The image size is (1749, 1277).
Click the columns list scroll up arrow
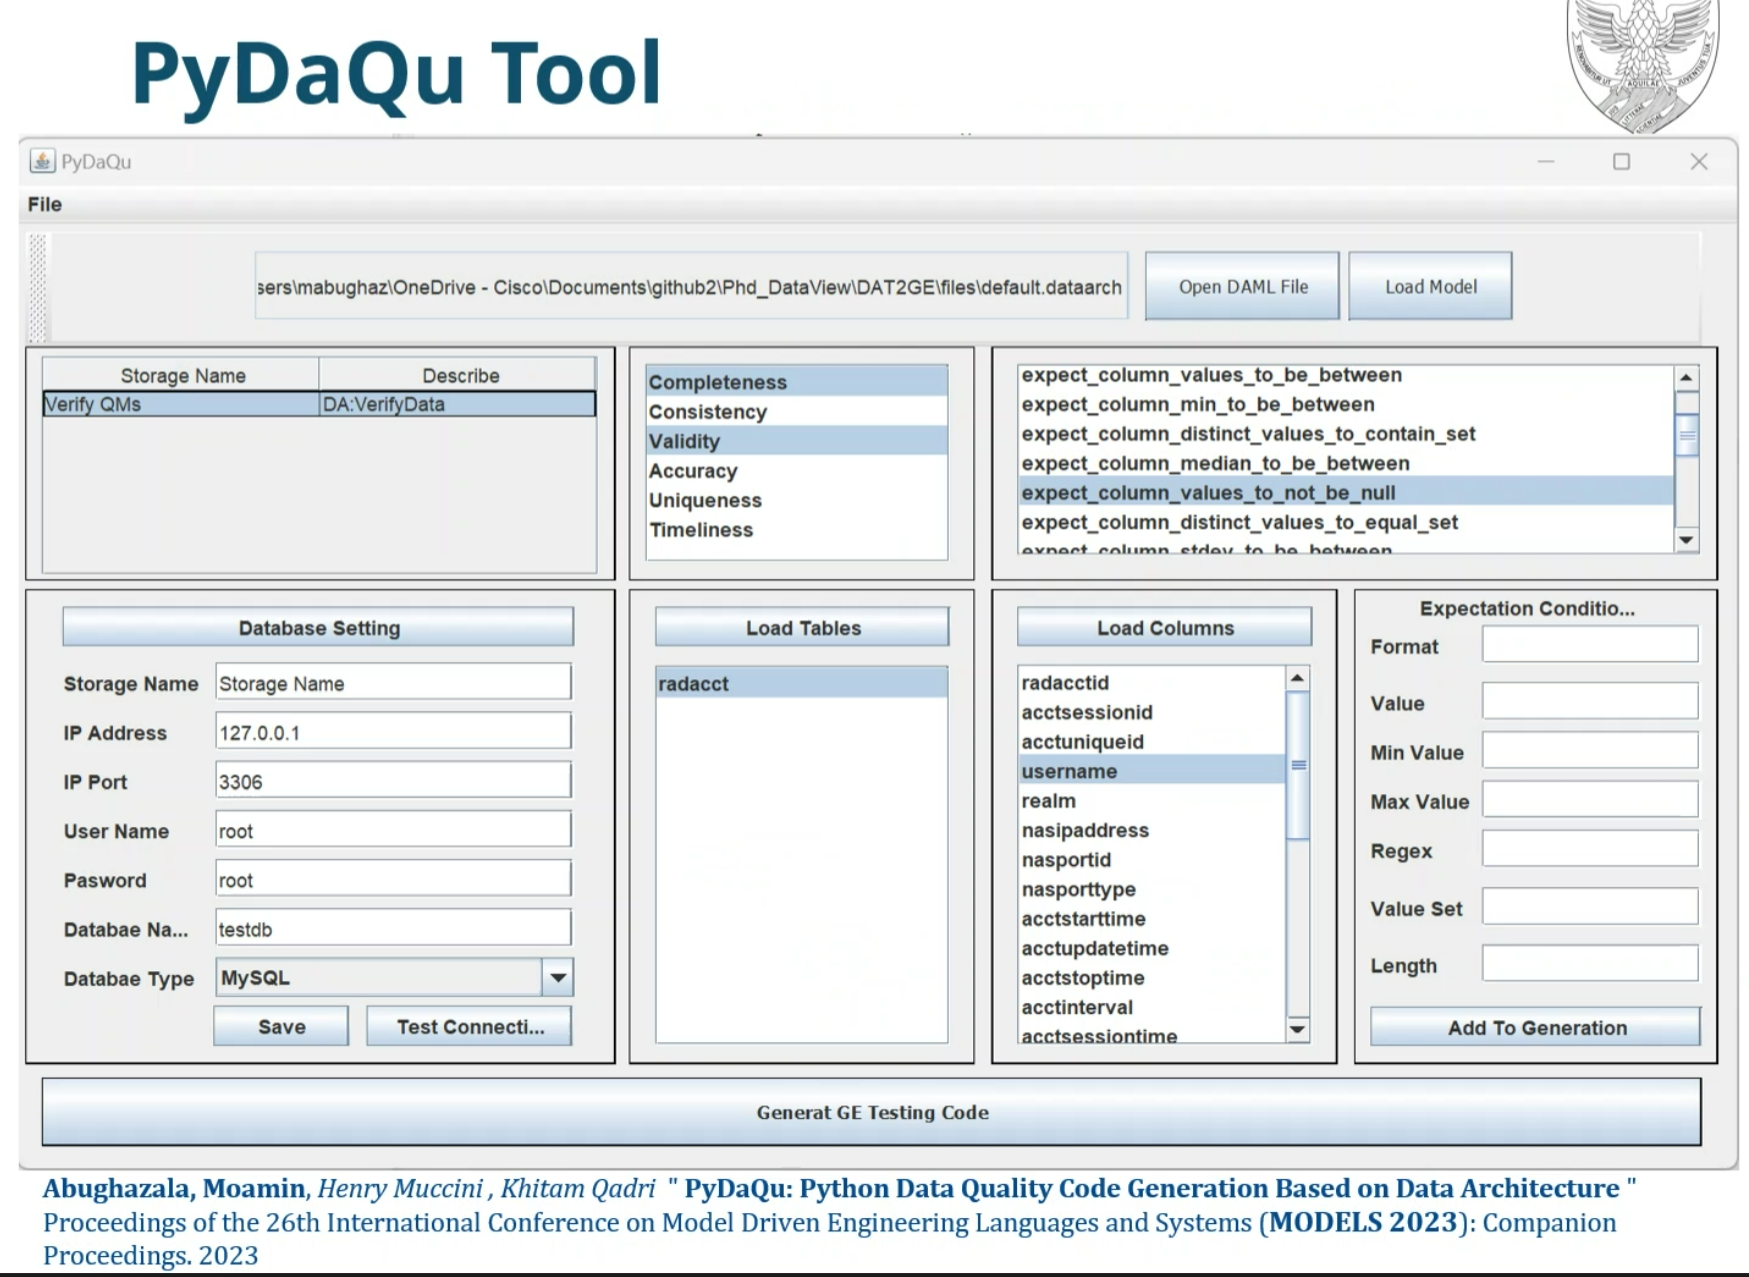[x=1297, y=678]
